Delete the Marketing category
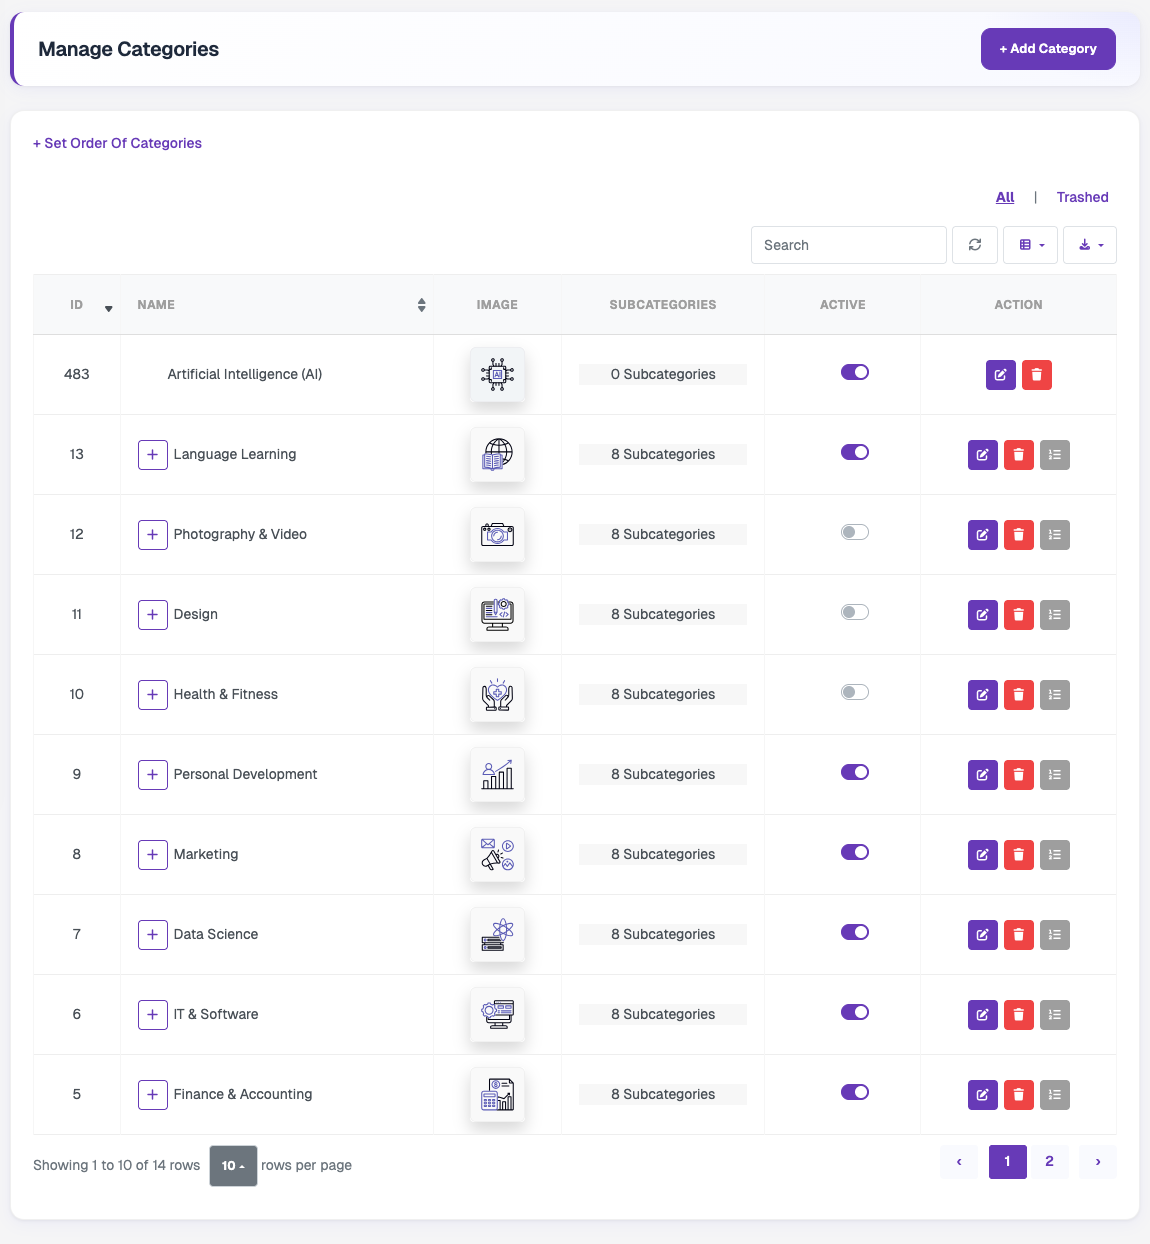 coord(1019,855)
